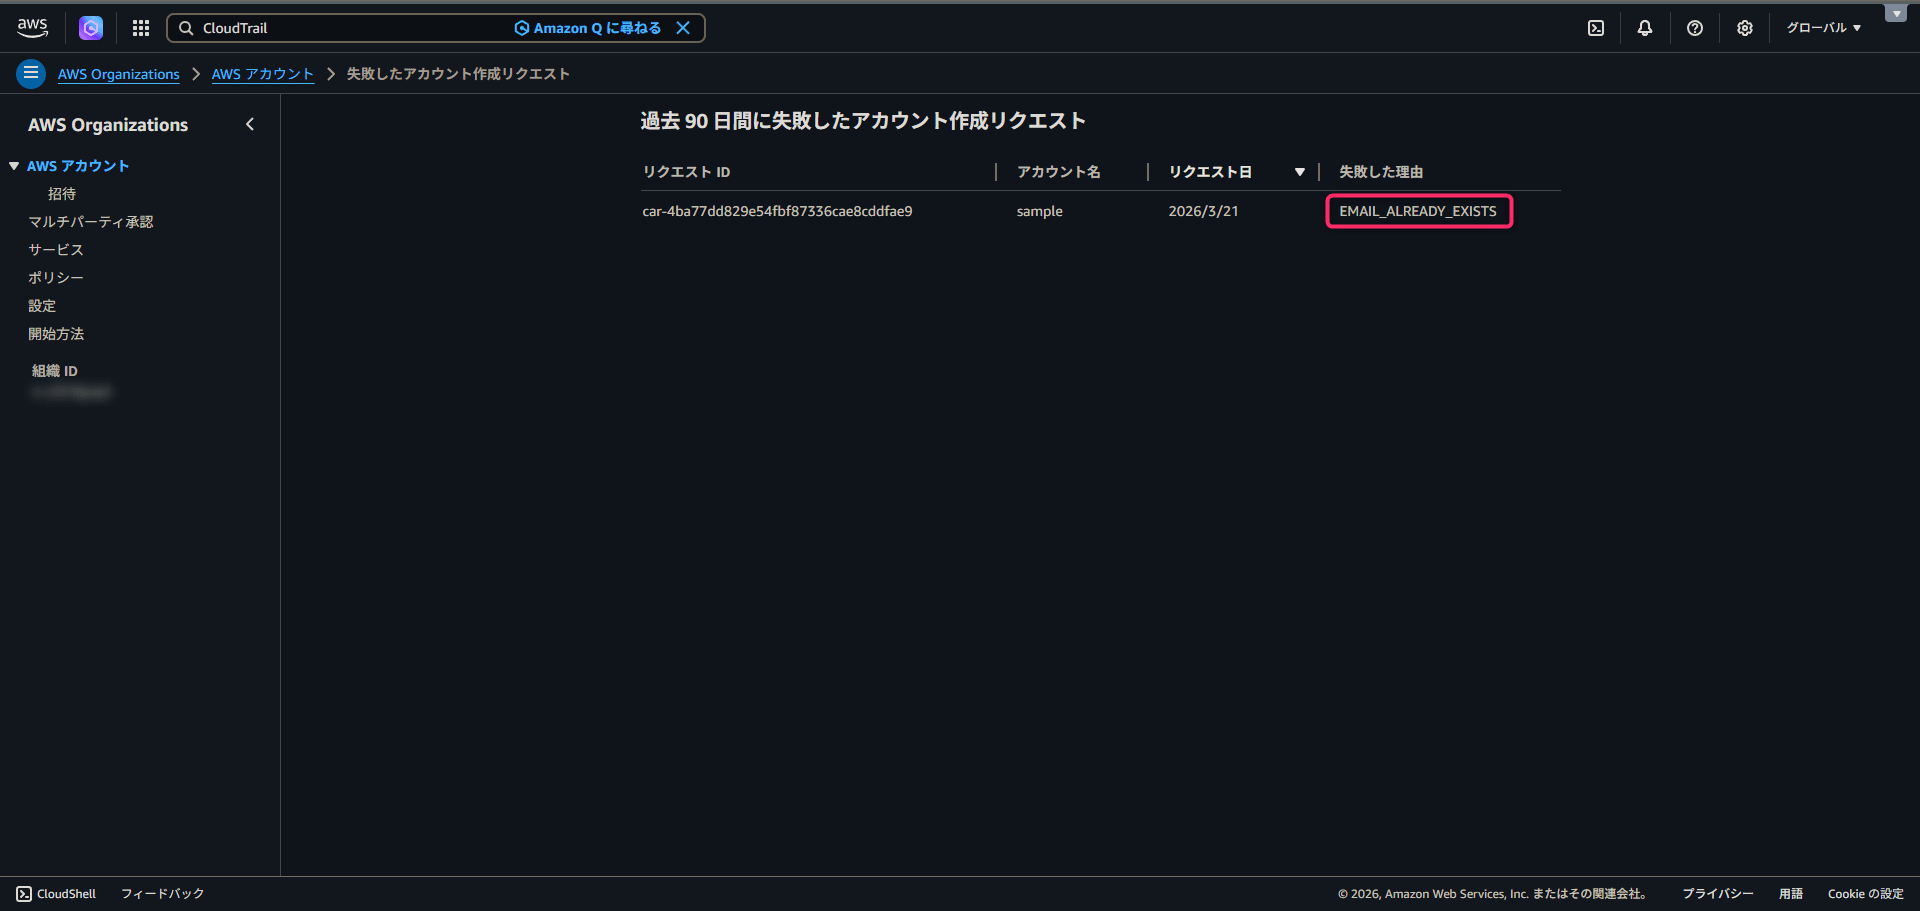Sort by 失敗した理由 column header
This screenshot has height=911, width=1920.
coord(1381,172)
